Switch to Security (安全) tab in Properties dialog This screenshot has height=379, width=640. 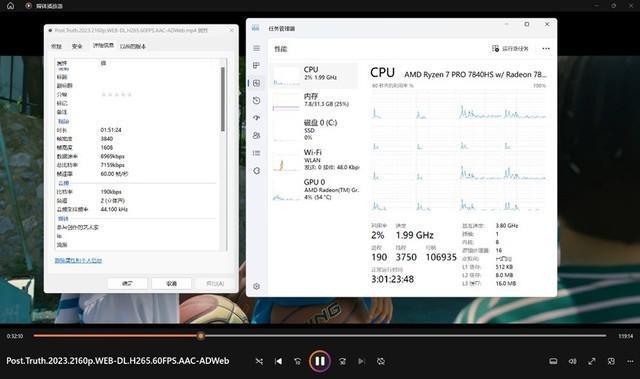[x=77, y=46]
